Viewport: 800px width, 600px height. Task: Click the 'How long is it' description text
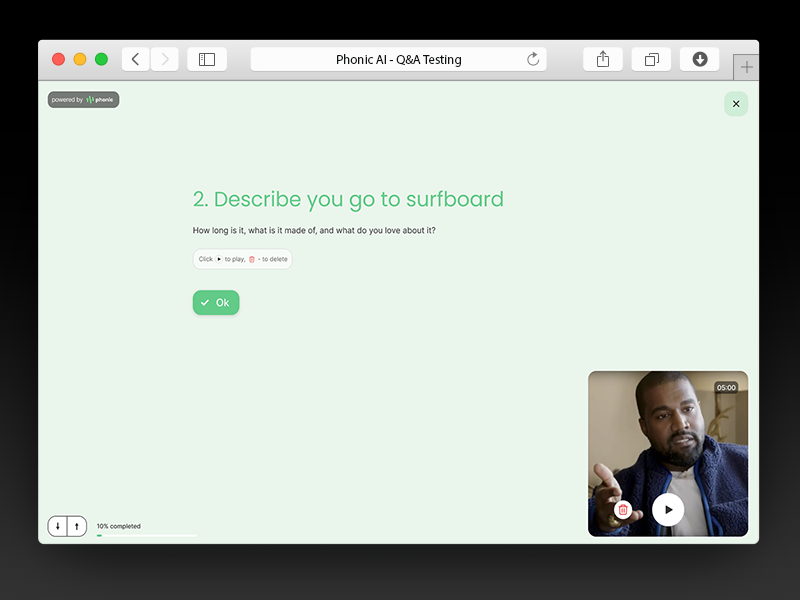click(314, 231)
